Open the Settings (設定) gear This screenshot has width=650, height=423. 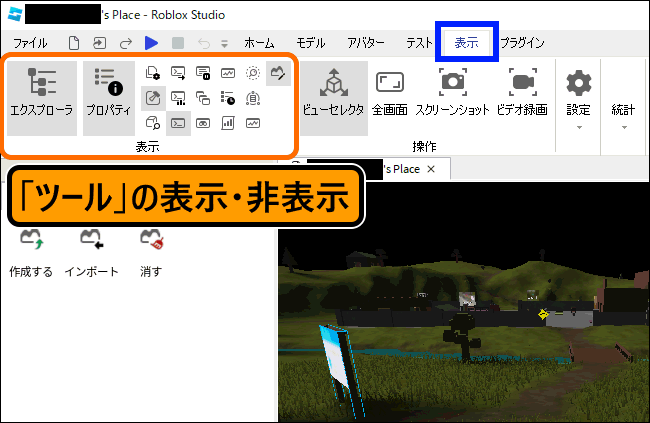[x=578, y=92]
